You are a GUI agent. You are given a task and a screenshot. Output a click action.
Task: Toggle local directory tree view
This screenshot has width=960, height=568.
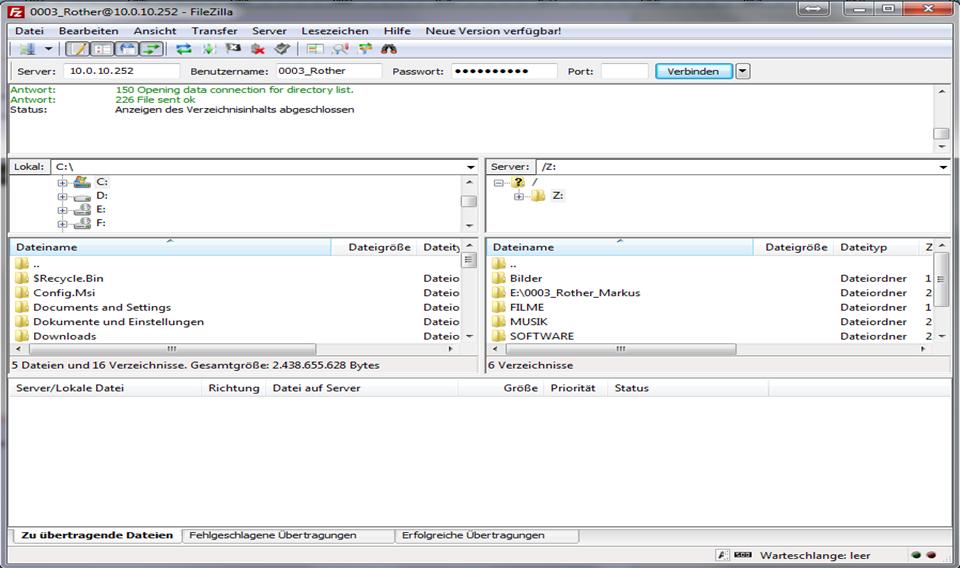pos(102,48)
